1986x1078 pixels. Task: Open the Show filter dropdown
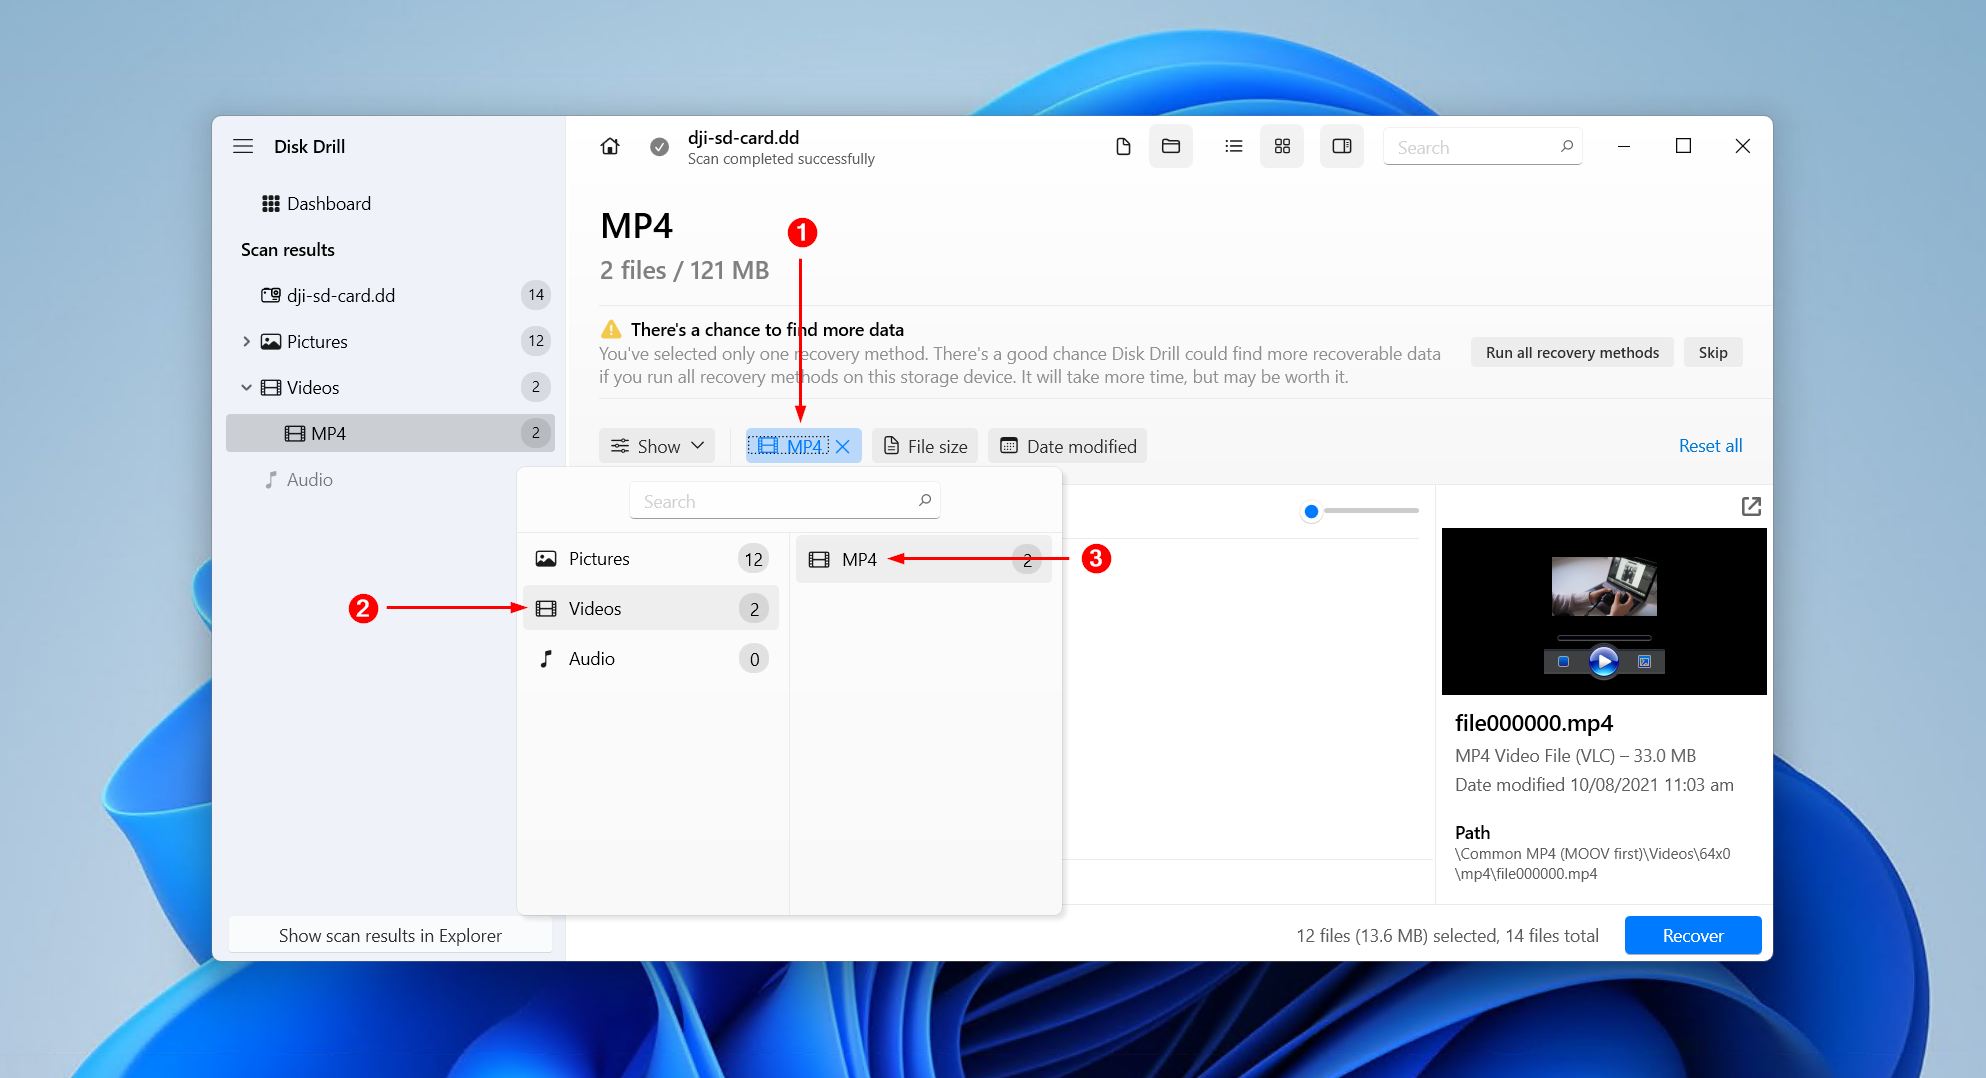657,446
